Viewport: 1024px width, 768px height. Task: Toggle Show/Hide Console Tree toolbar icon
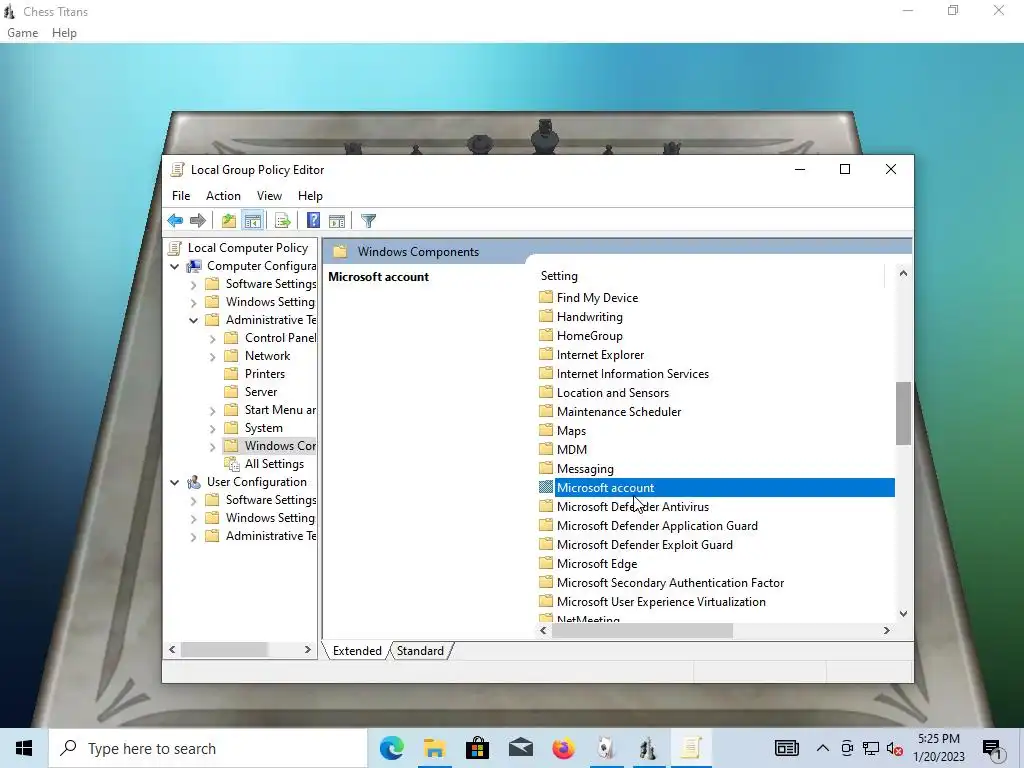pos(253,221)
